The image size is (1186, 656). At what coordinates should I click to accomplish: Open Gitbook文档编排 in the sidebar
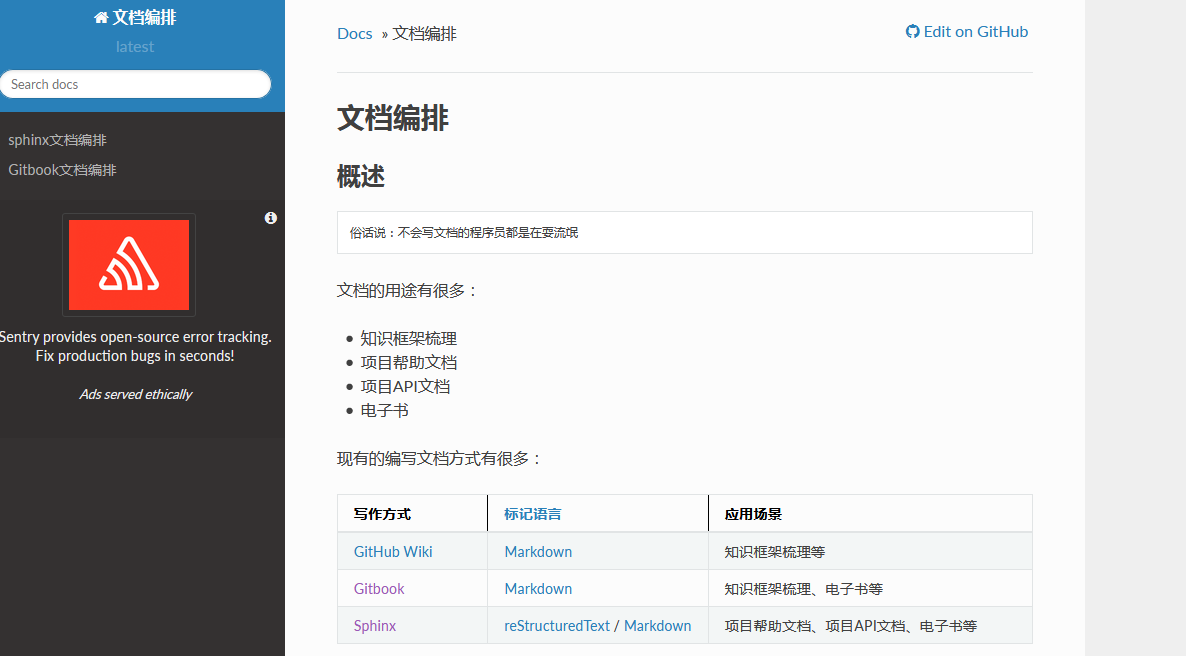62,170
